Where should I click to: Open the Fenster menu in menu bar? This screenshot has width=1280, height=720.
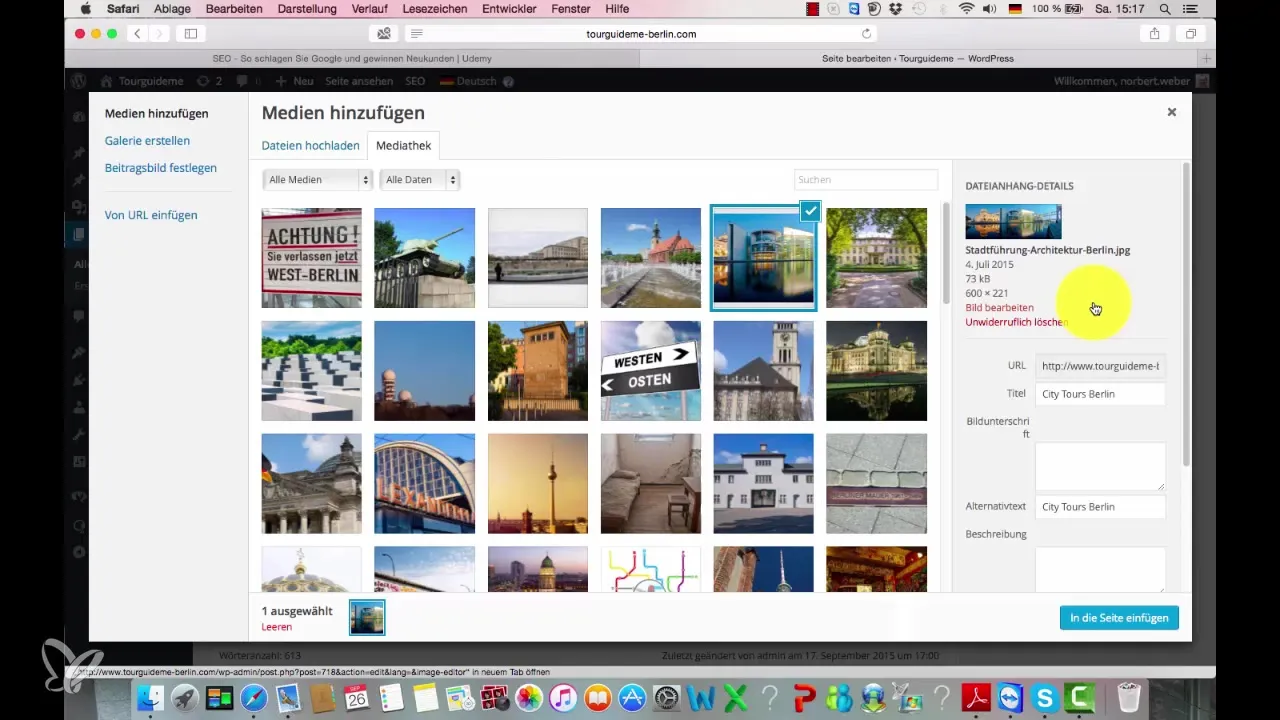click(x=571, y=9)
